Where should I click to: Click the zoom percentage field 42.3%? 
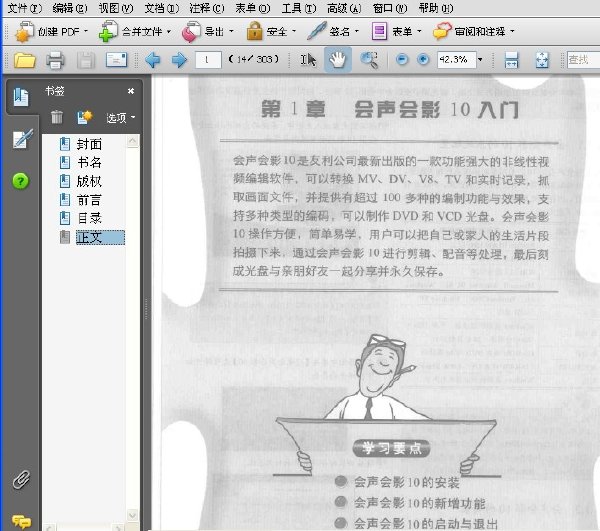[x=457, y=60]
